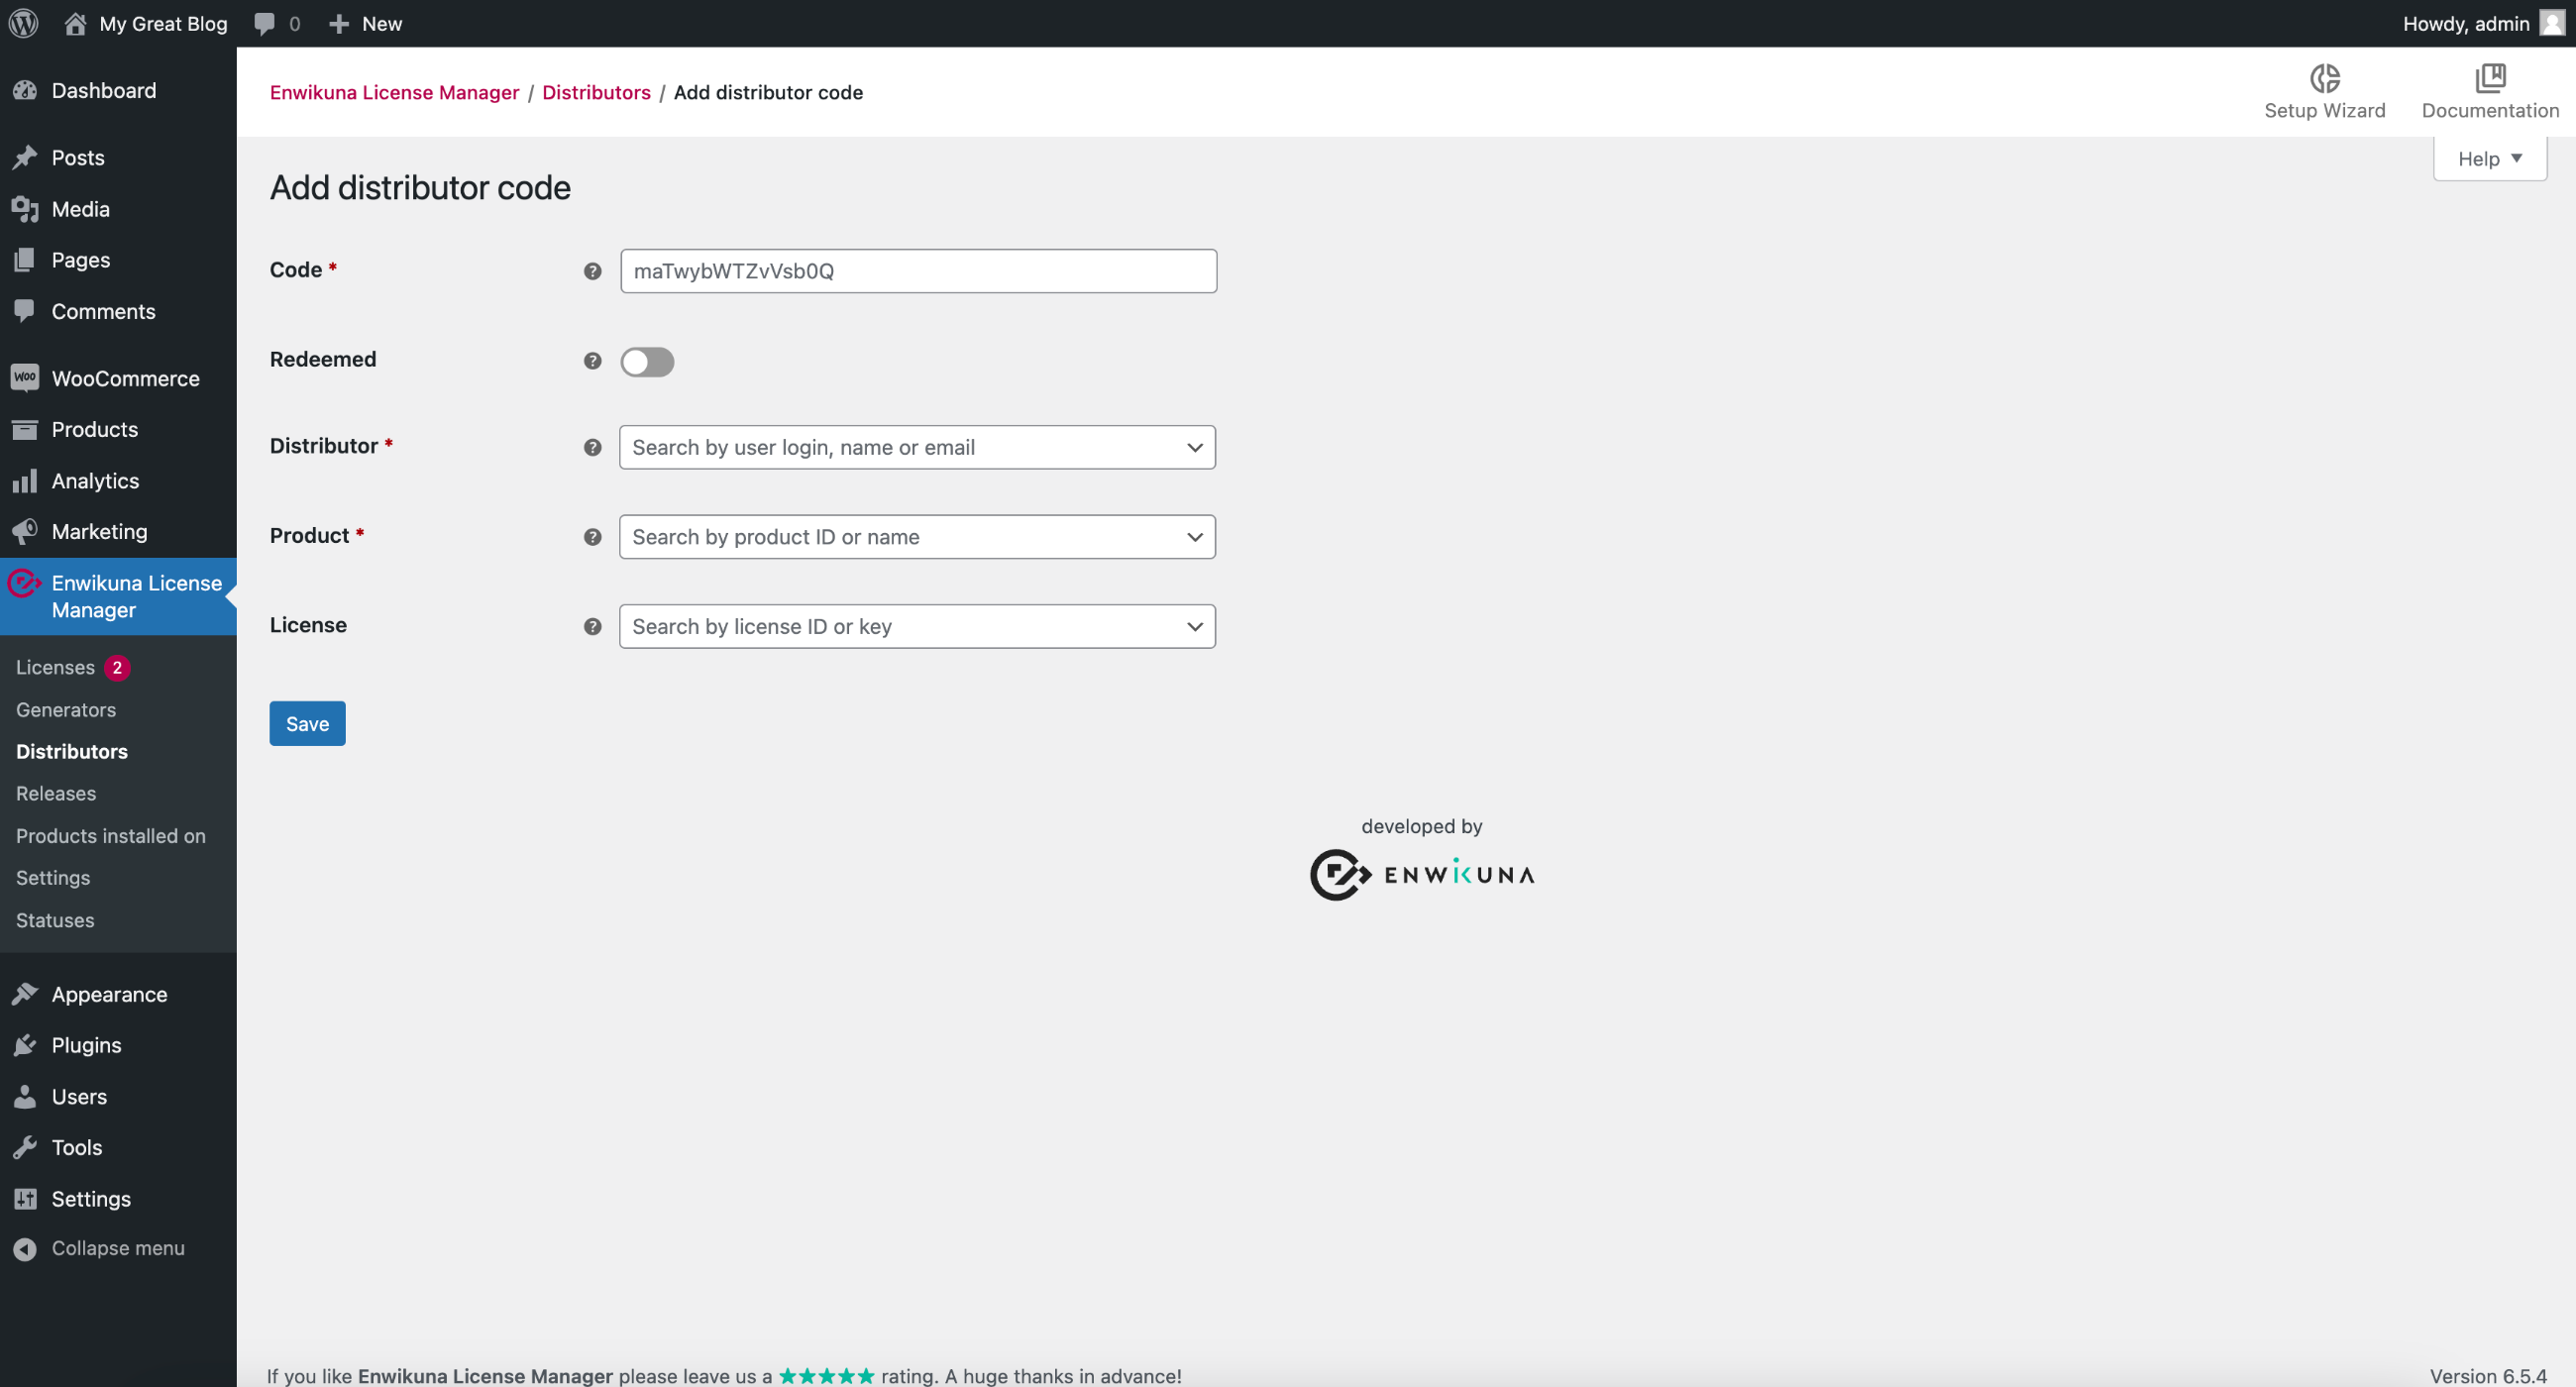The image size is (2576, 1387).
Task: Toggle the Redeemed switch off
Action: (646, 361)
